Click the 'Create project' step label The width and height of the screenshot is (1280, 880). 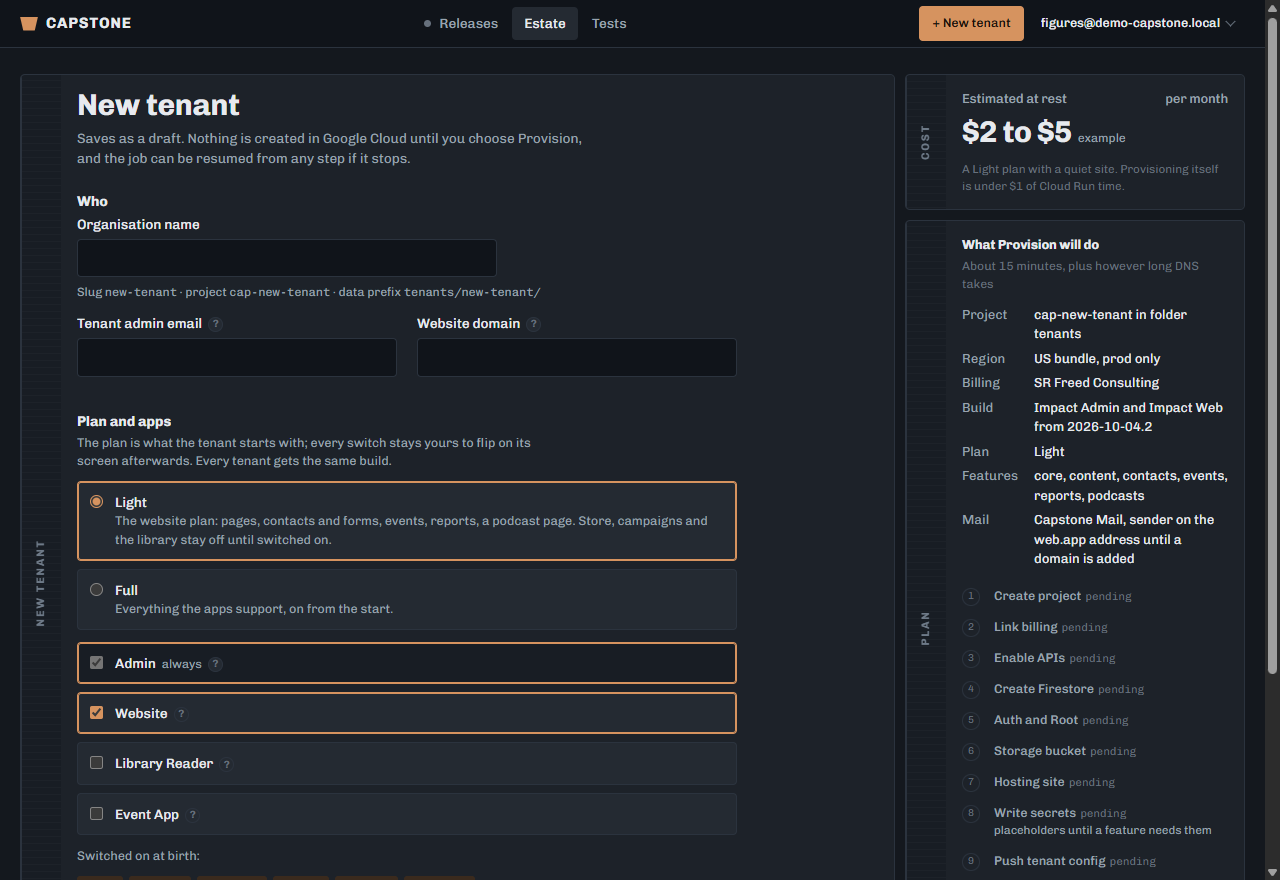coord(1037,596)
